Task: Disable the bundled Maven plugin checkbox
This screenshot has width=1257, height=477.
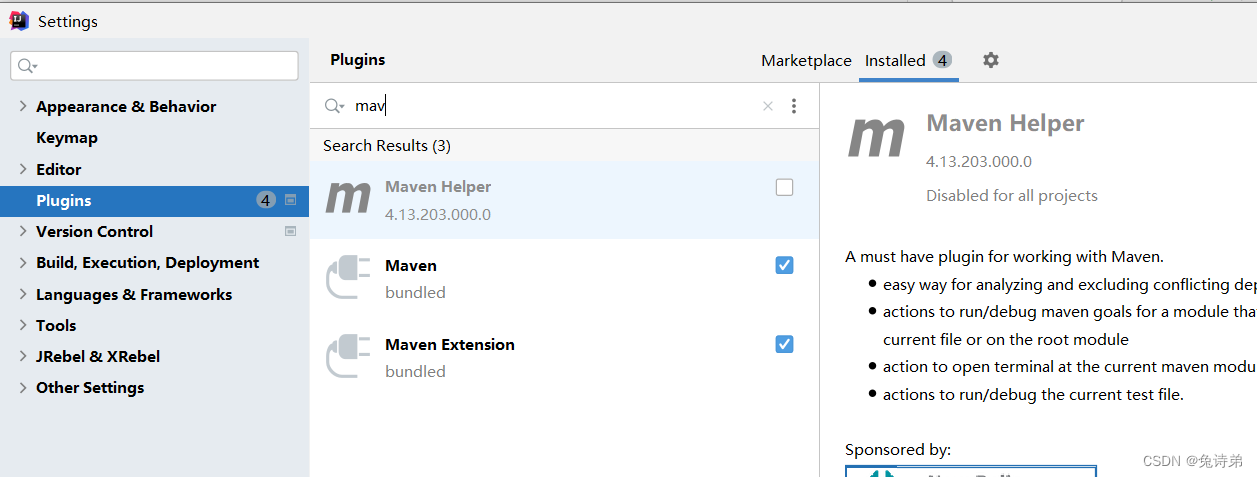Action: (785, 265)
